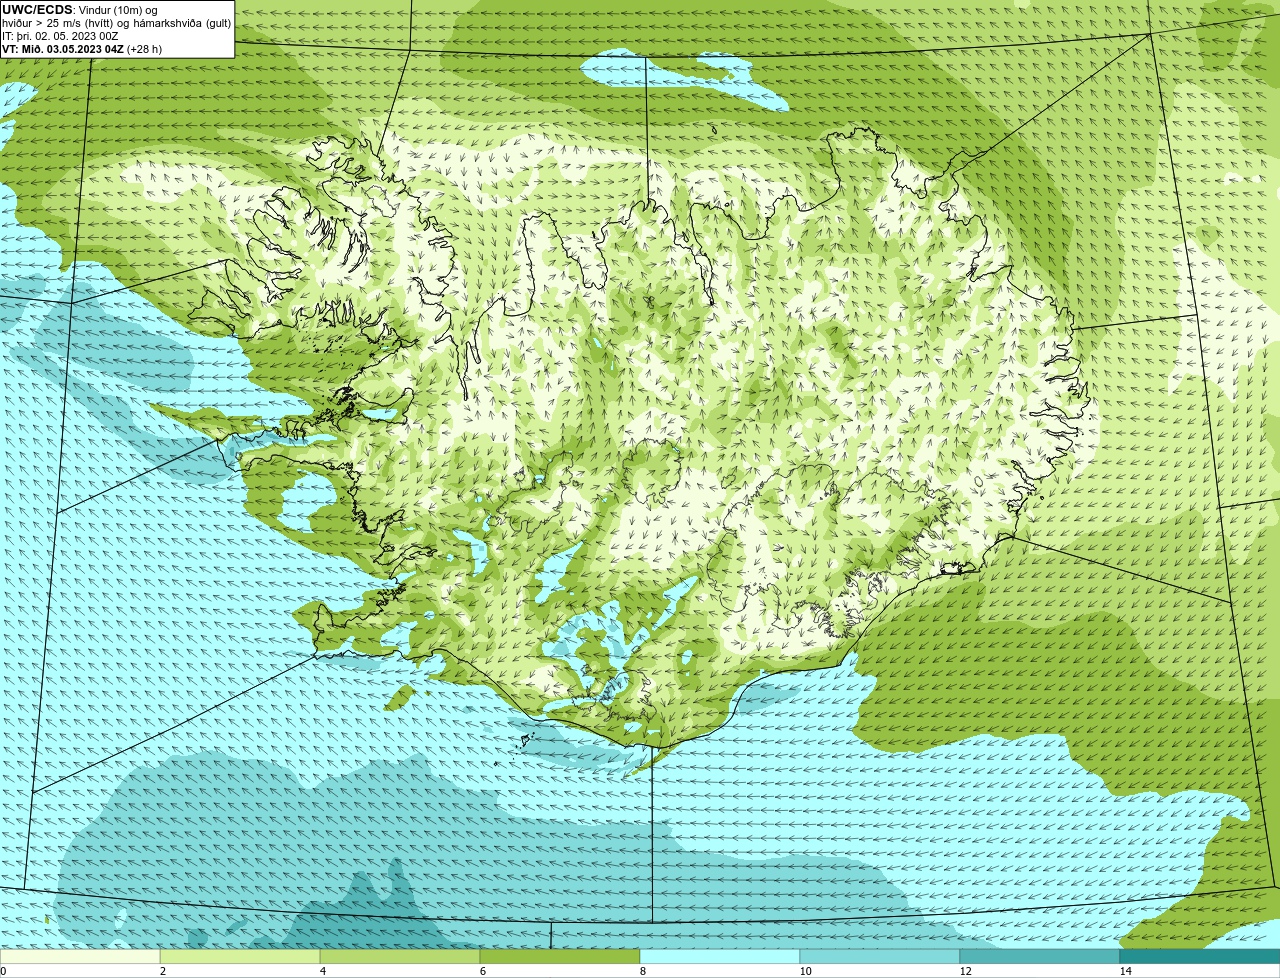Click the "VT: Mið. 03.05.2023 04Z" valid time
The height and width of the screenshot is (978, 1280).
coord(63,48)
